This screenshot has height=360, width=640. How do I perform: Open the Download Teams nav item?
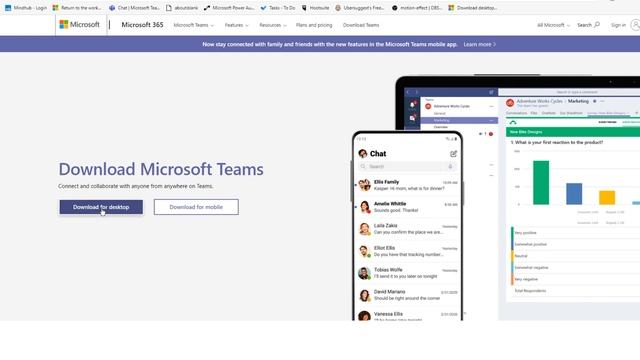(x=361, y=25)
